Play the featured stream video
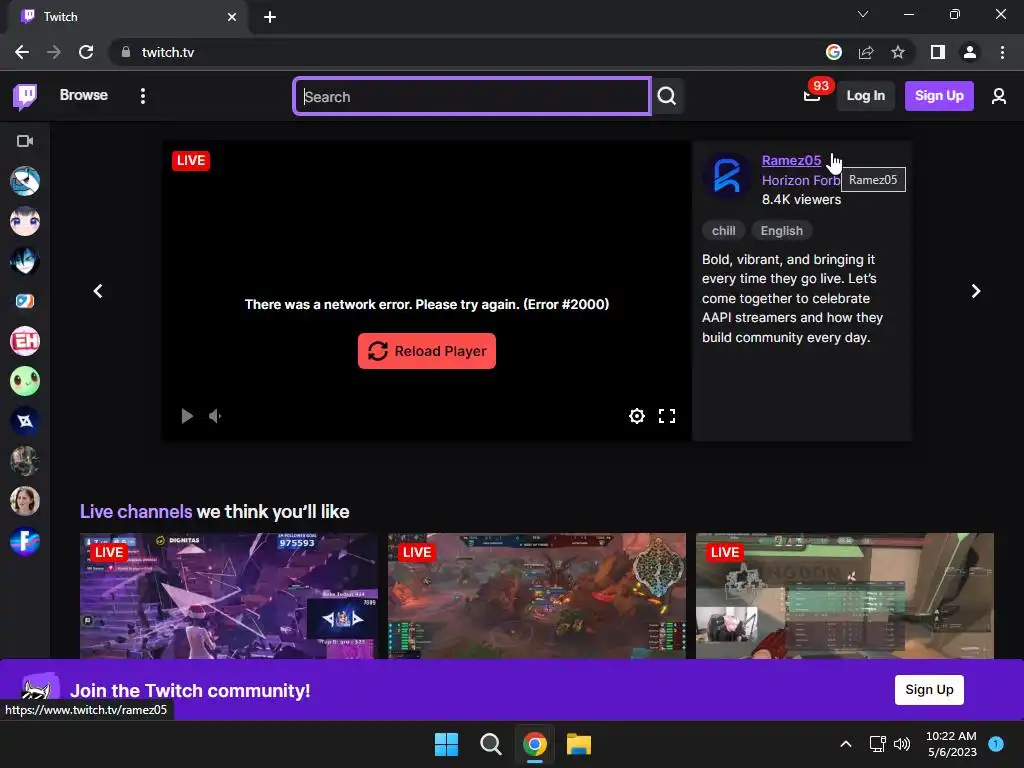This screenshot has width=1024, height=768. 187,416
